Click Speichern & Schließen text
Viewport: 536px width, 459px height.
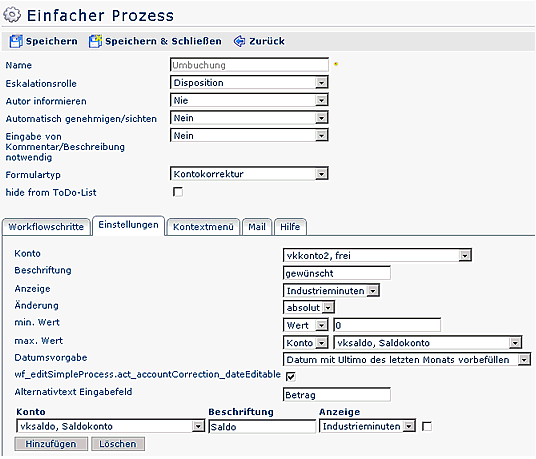163,41
